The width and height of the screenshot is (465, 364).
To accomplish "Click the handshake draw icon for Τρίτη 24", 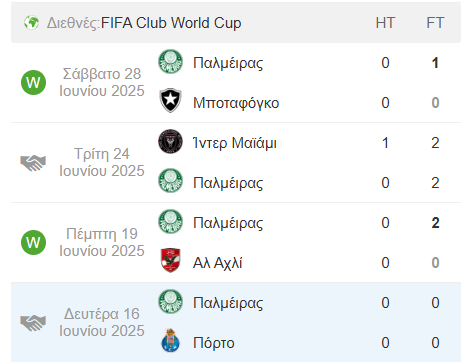I will 33,163.
